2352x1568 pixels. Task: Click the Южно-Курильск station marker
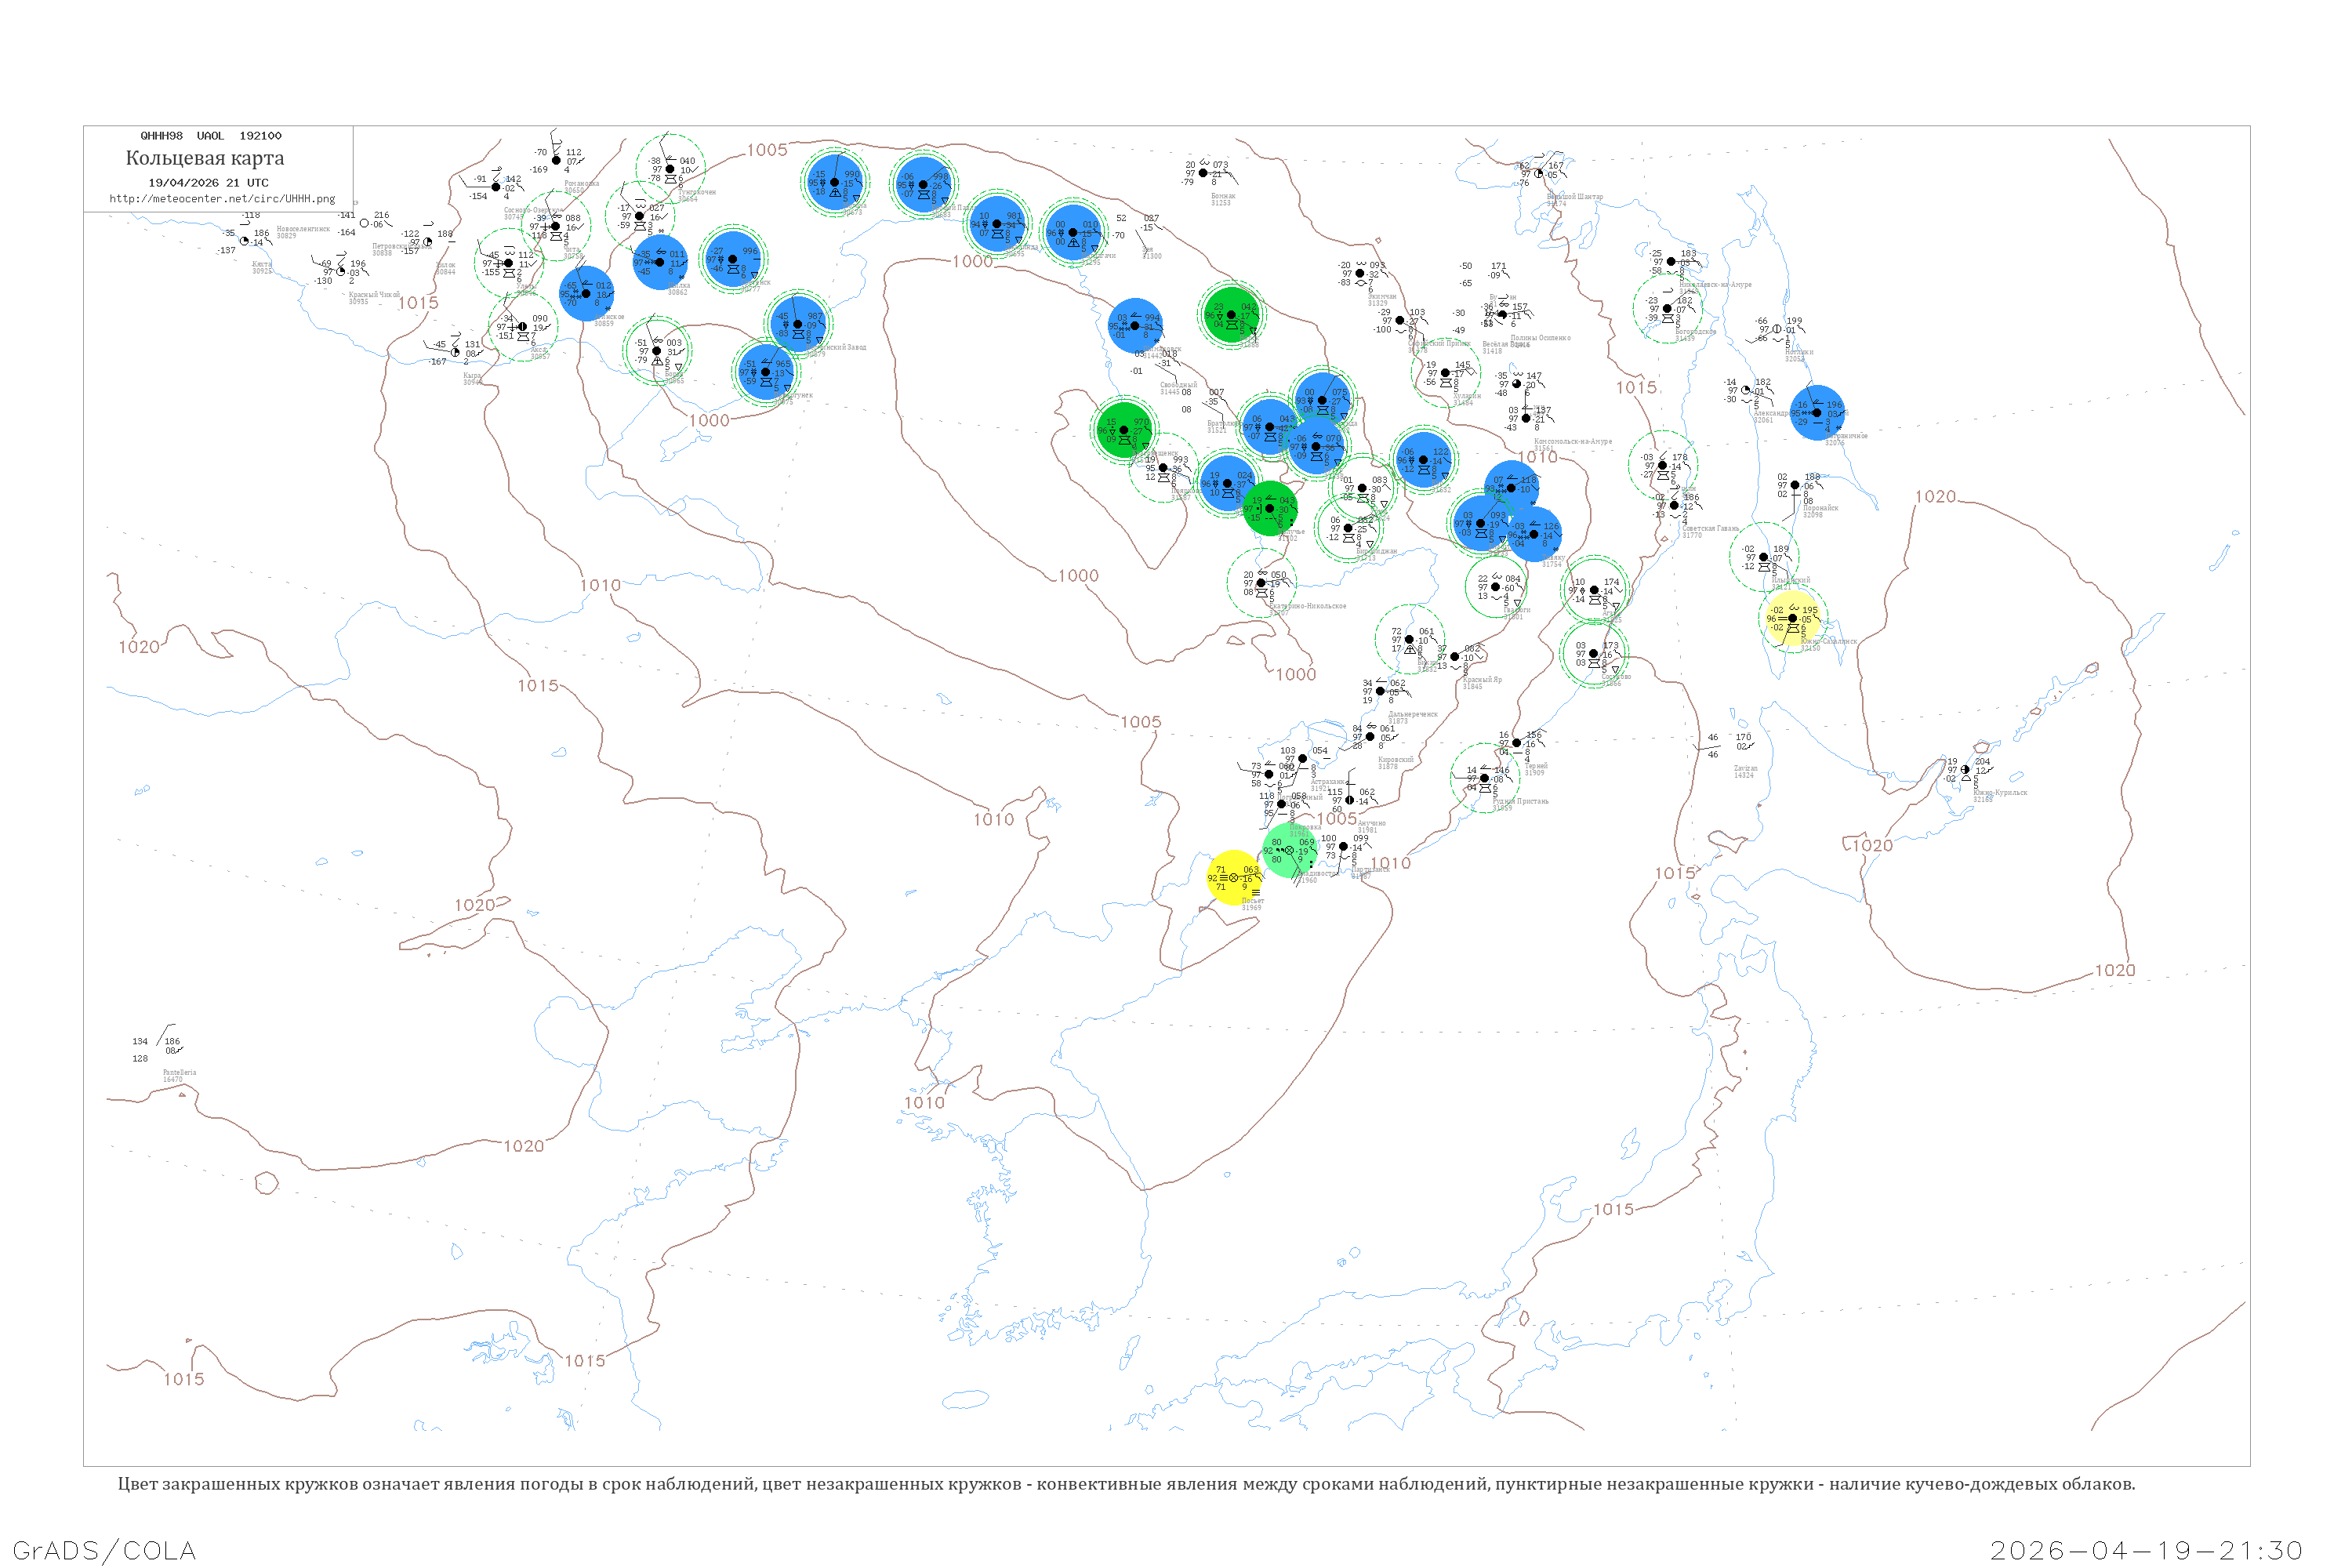pos(1965,769)
